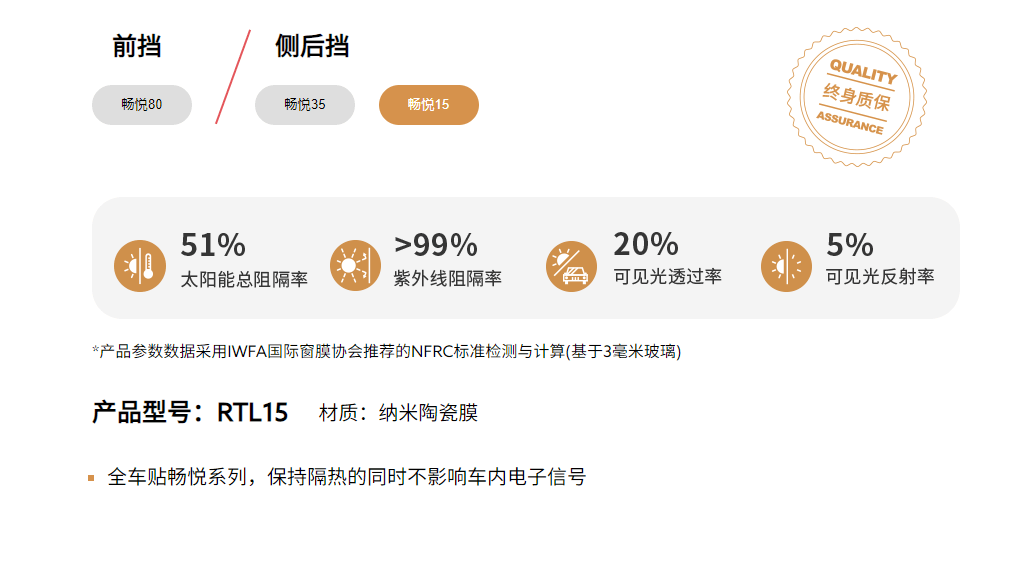Click the visible light reflectance icon
Image resolution: width=1013 pixels, height=587 pixels.
pos(786,266)
